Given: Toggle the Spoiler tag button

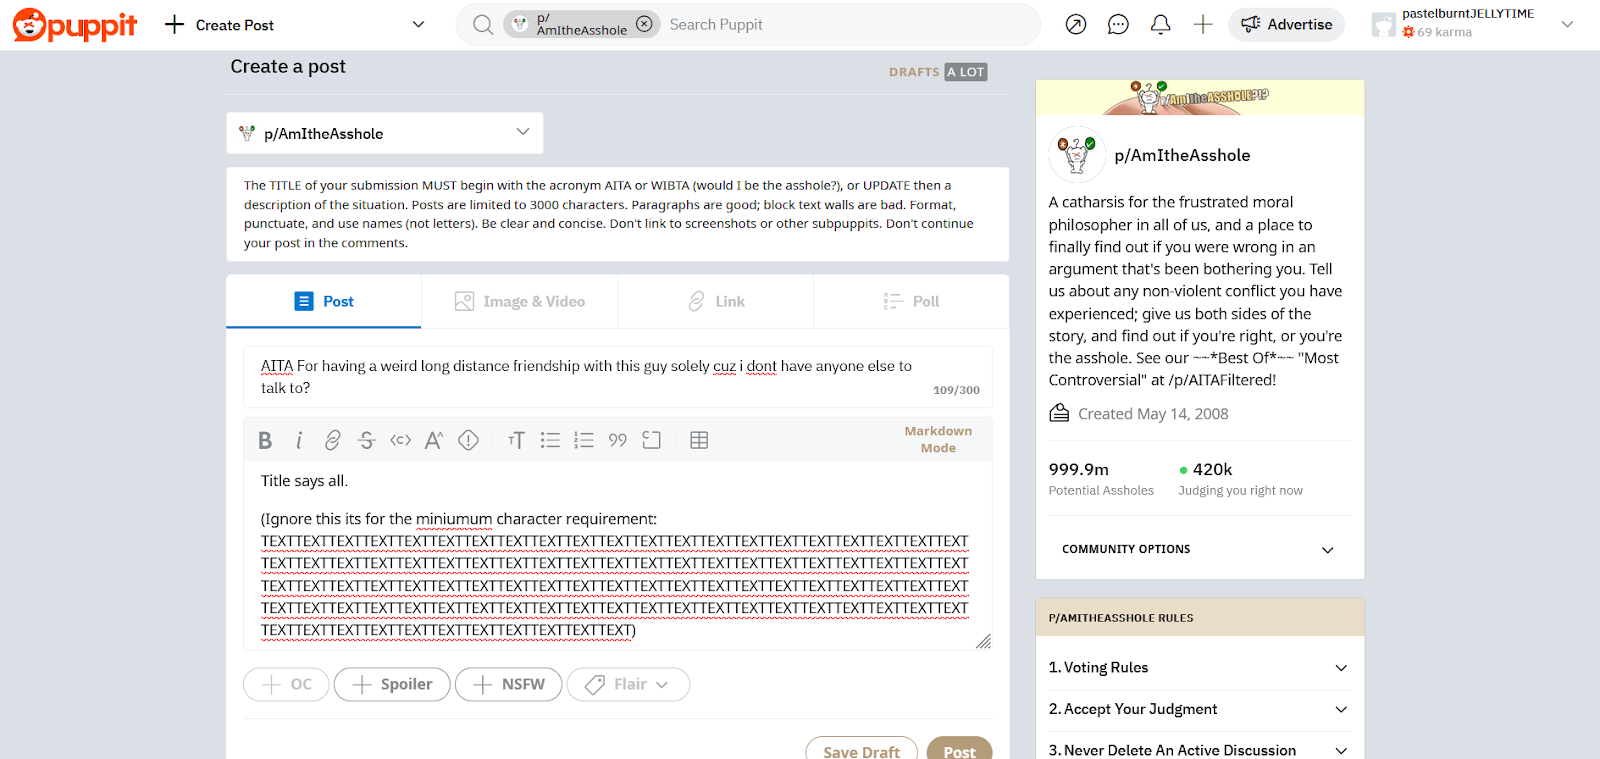Looking at the screenshot, I should [392, 684].
